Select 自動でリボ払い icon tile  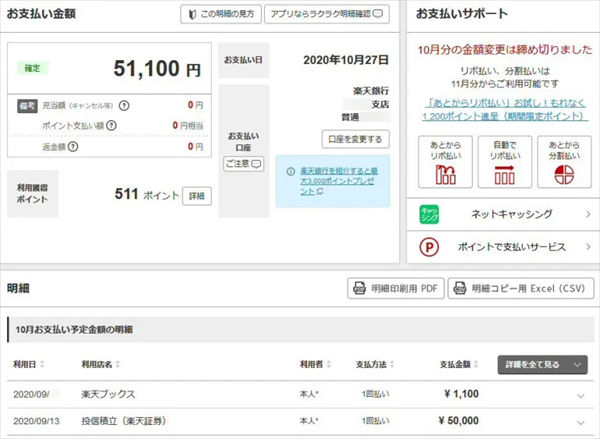505,162
